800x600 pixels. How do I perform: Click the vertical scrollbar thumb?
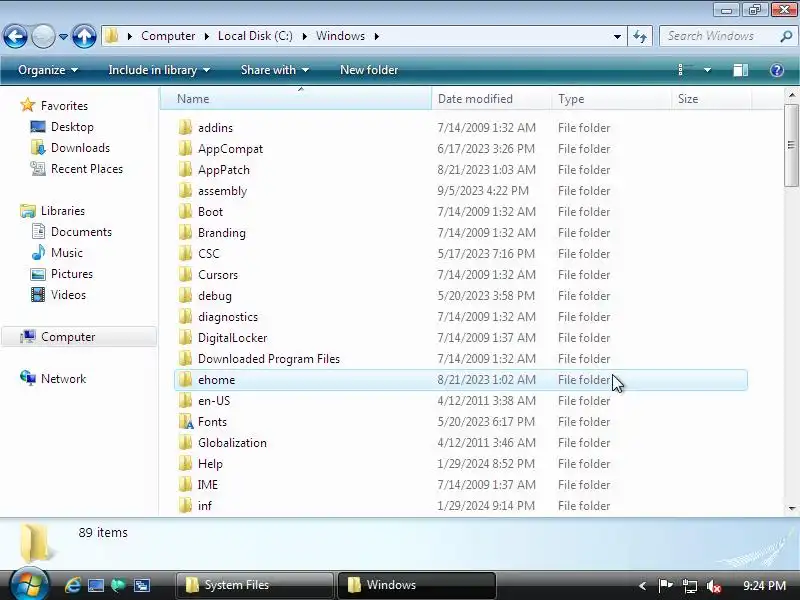pyautogui.click(x=791, y=145)
